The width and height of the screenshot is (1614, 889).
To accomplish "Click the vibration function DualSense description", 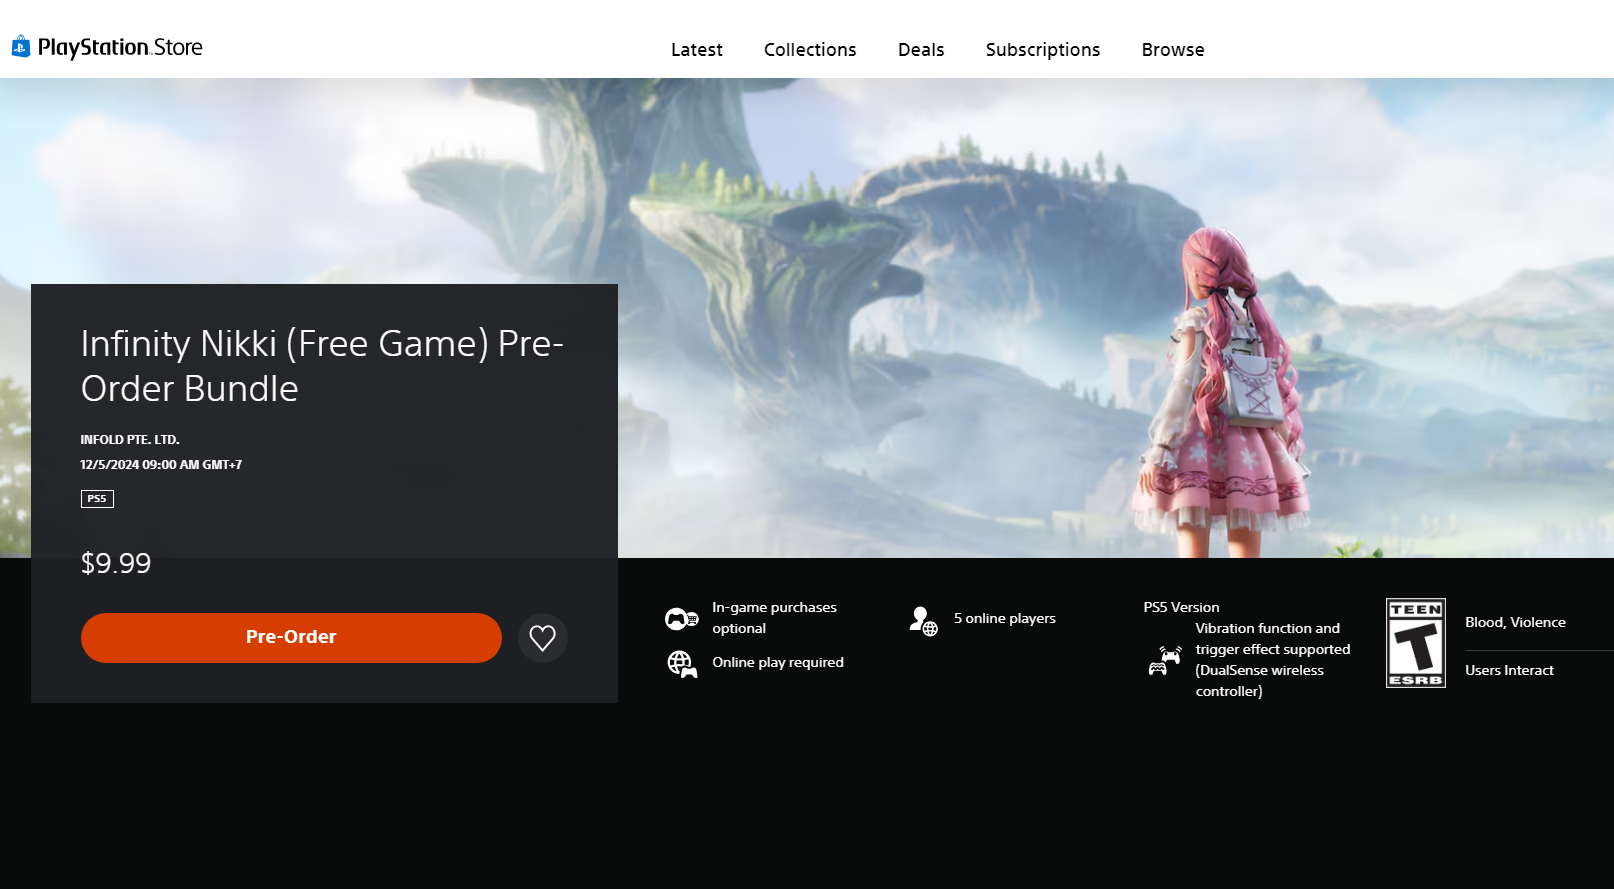I will coord(1273,660).
